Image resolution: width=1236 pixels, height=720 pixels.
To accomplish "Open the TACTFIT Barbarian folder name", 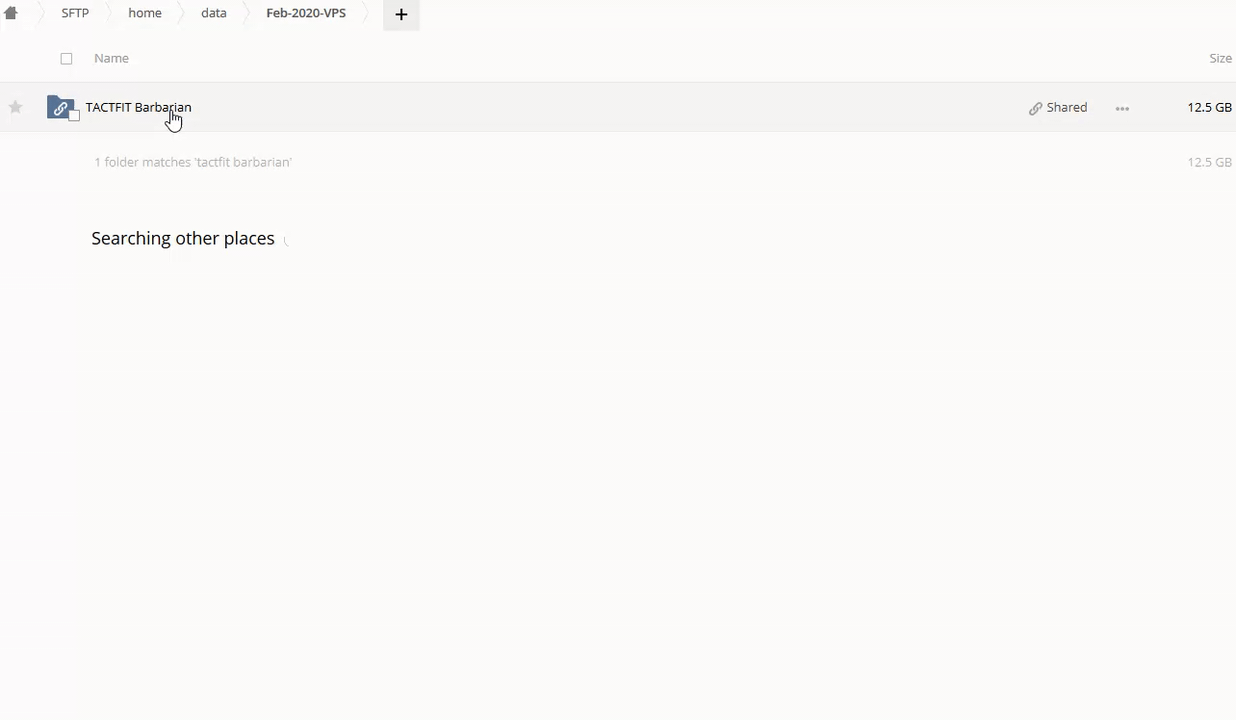I will click(138, 107).
